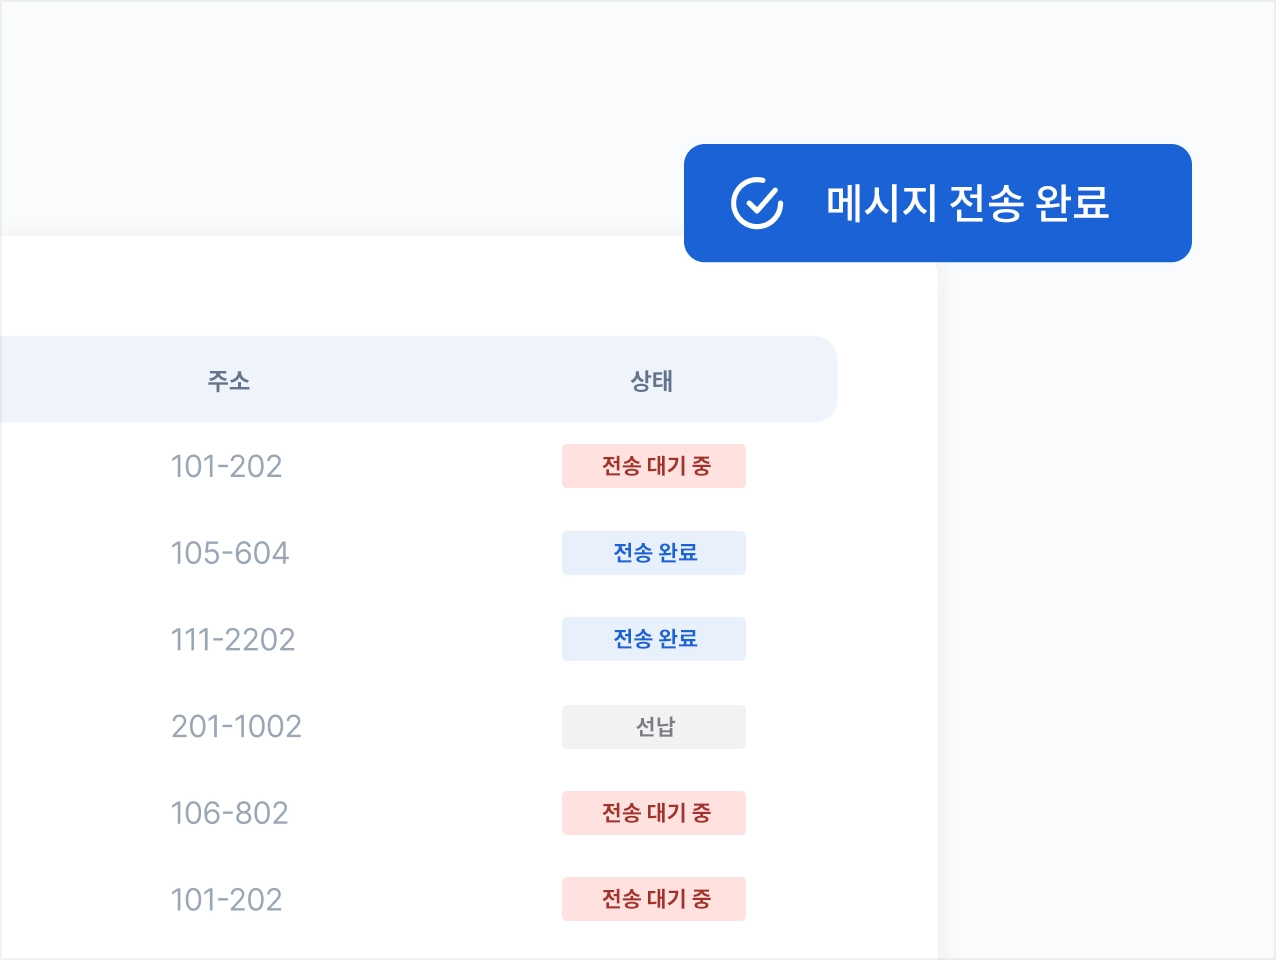Click the gray page background beside the table

pyautogui.click(x=1100, y=600)
